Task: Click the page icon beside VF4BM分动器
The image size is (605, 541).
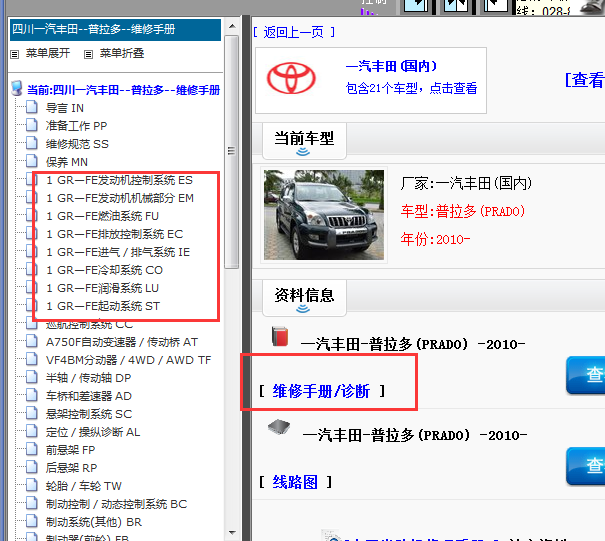Action: (x=32, y=359)
